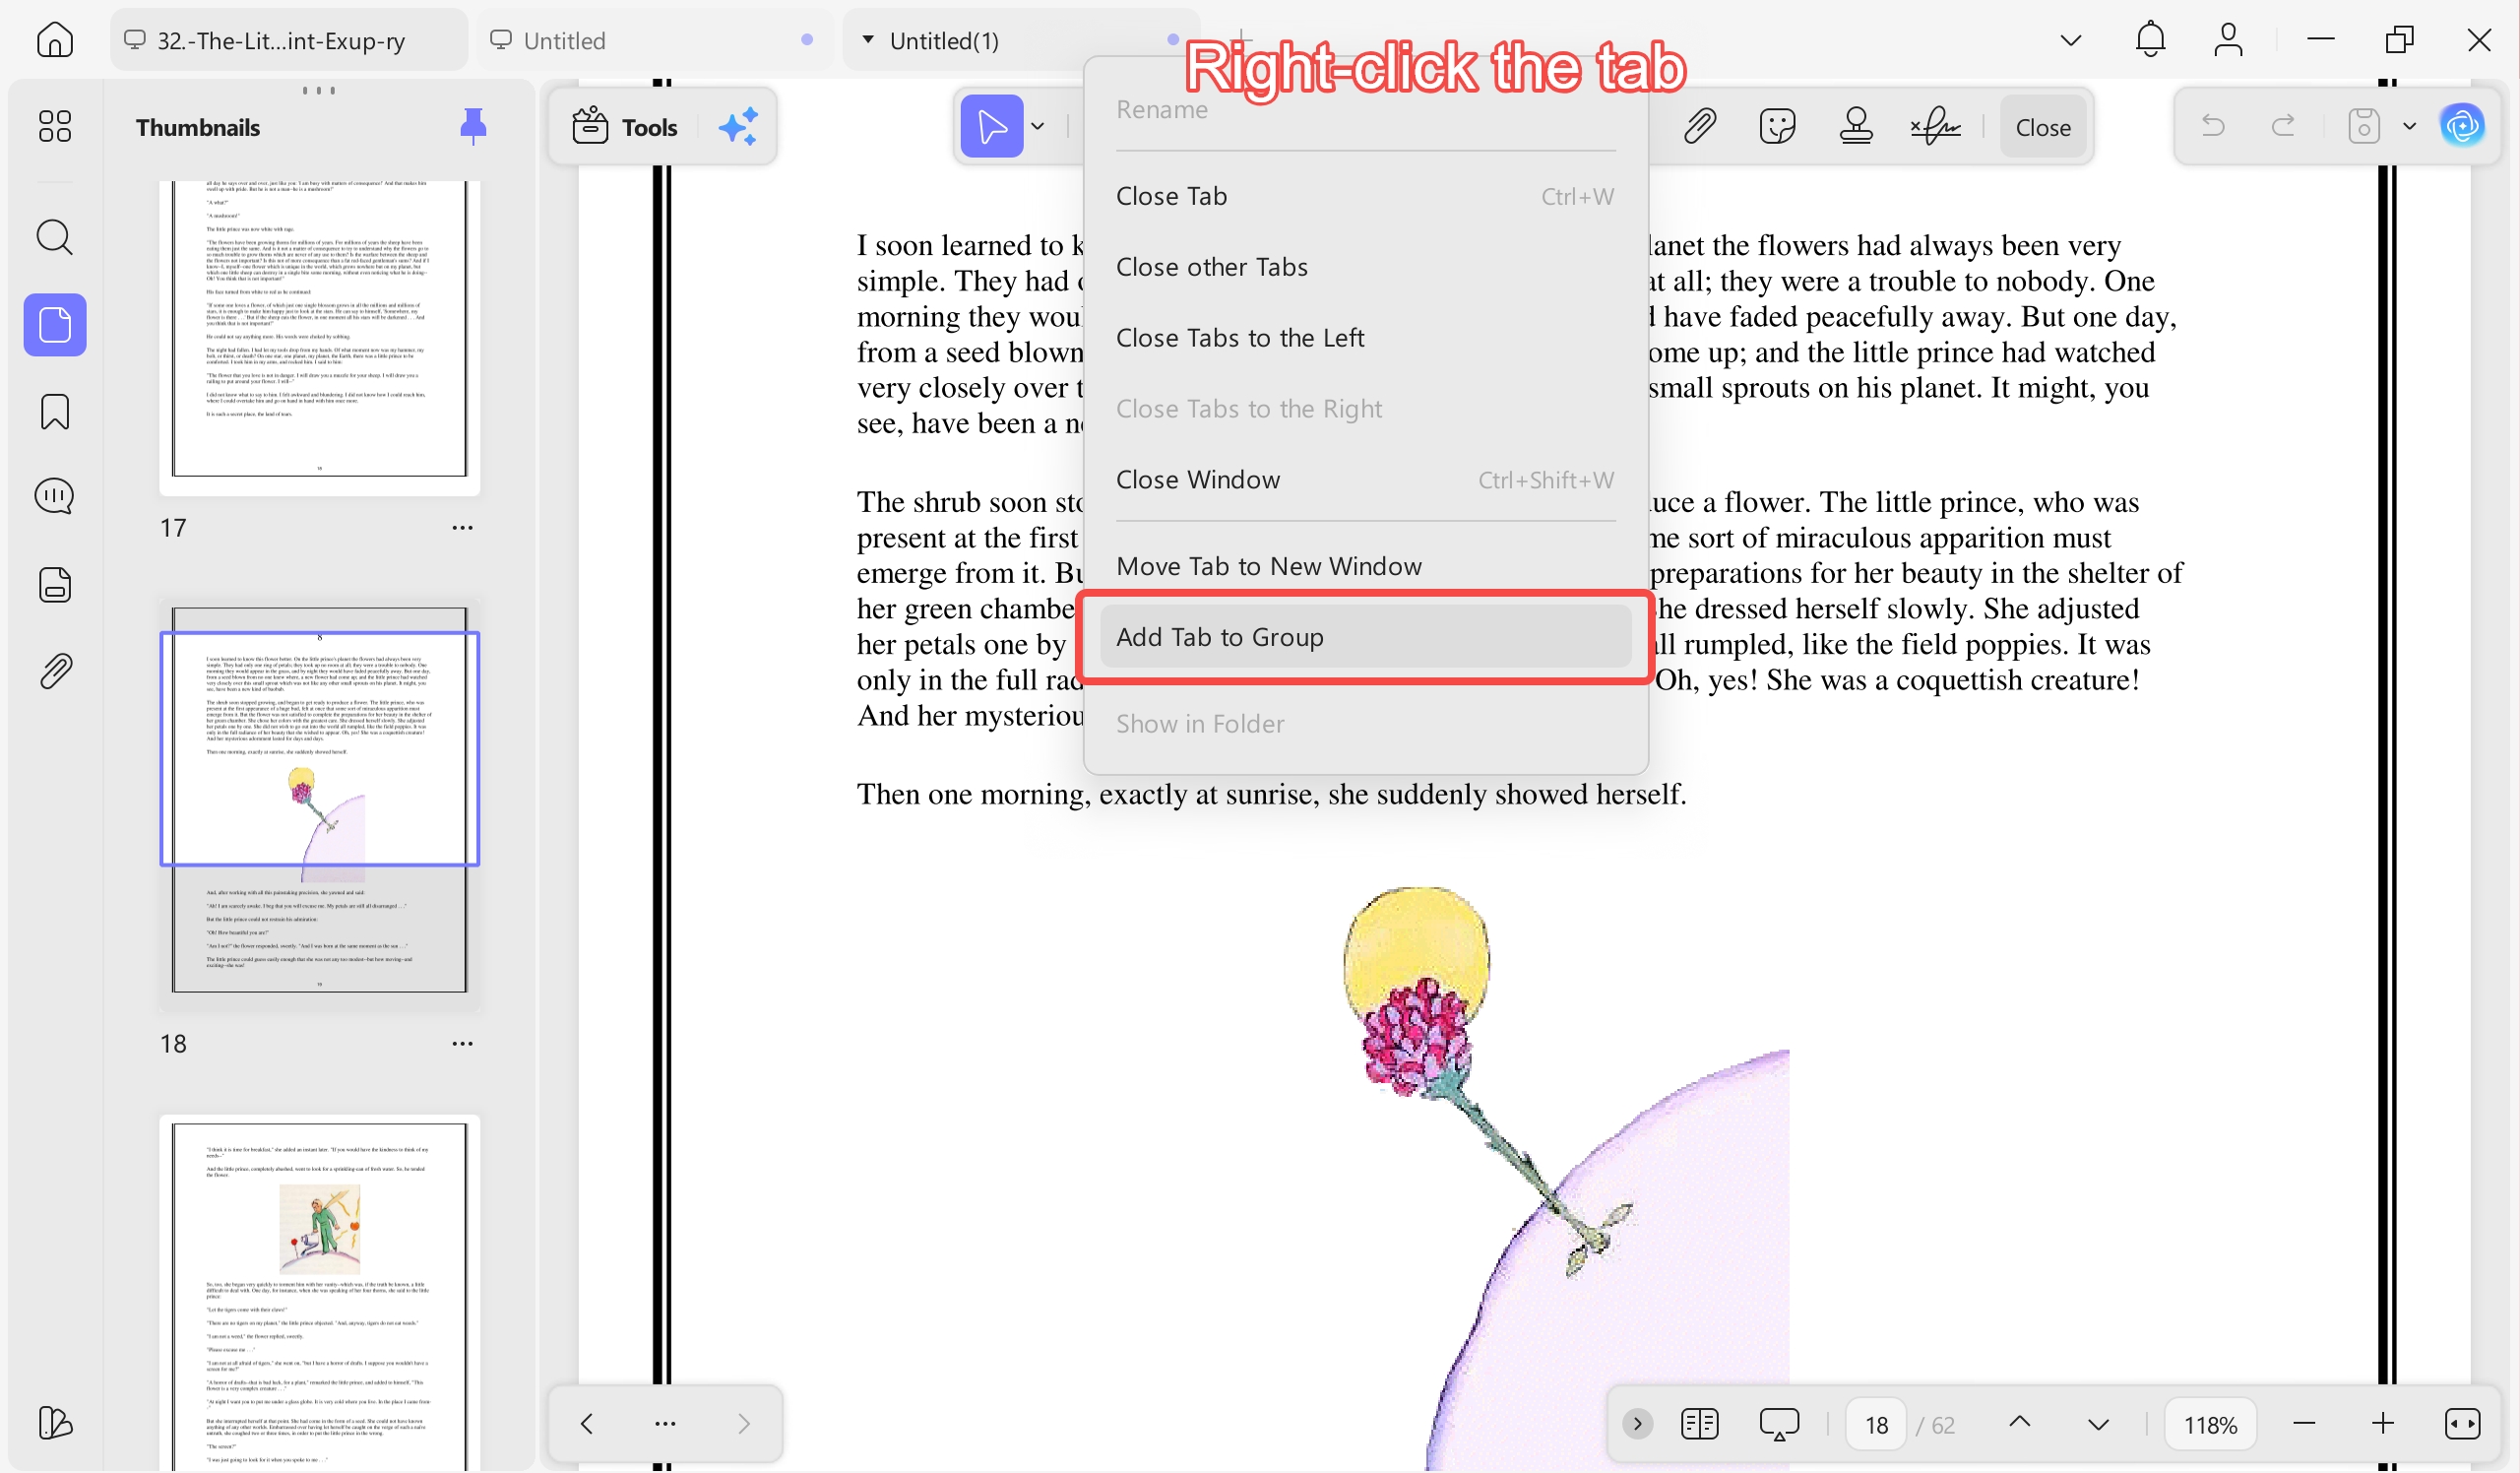Choose Close Window menu entry

pyautogui.click(x=1365, y=480)
